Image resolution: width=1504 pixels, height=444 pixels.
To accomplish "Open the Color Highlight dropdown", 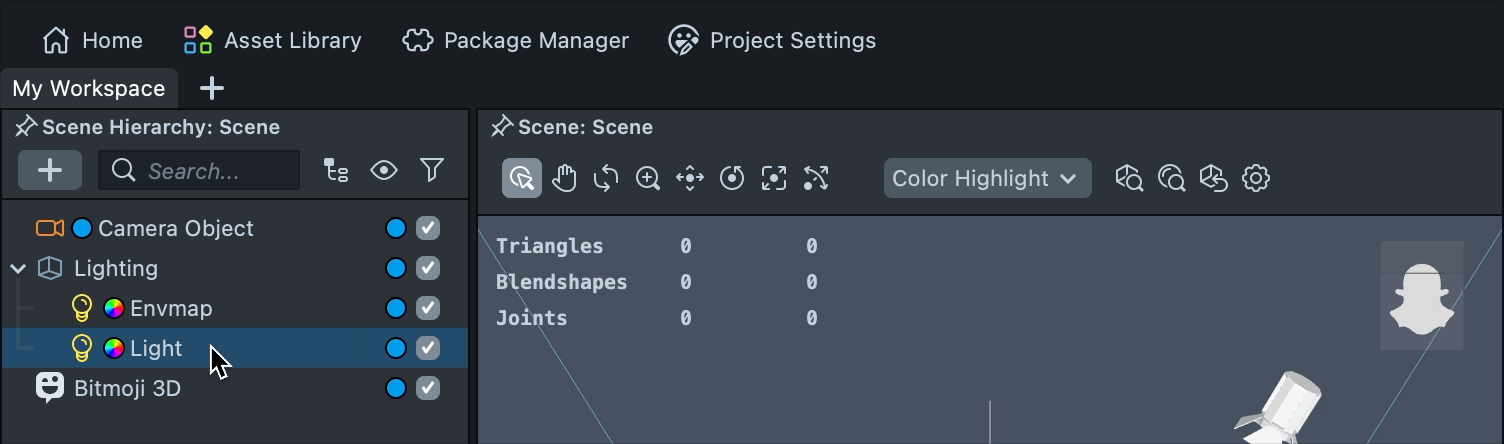I will (x=987, y=179).
